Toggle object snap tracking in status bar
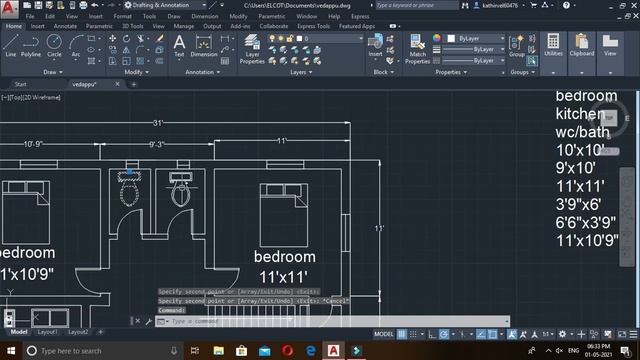The height and width of the screenshot is (360, 640). point(481,334)
